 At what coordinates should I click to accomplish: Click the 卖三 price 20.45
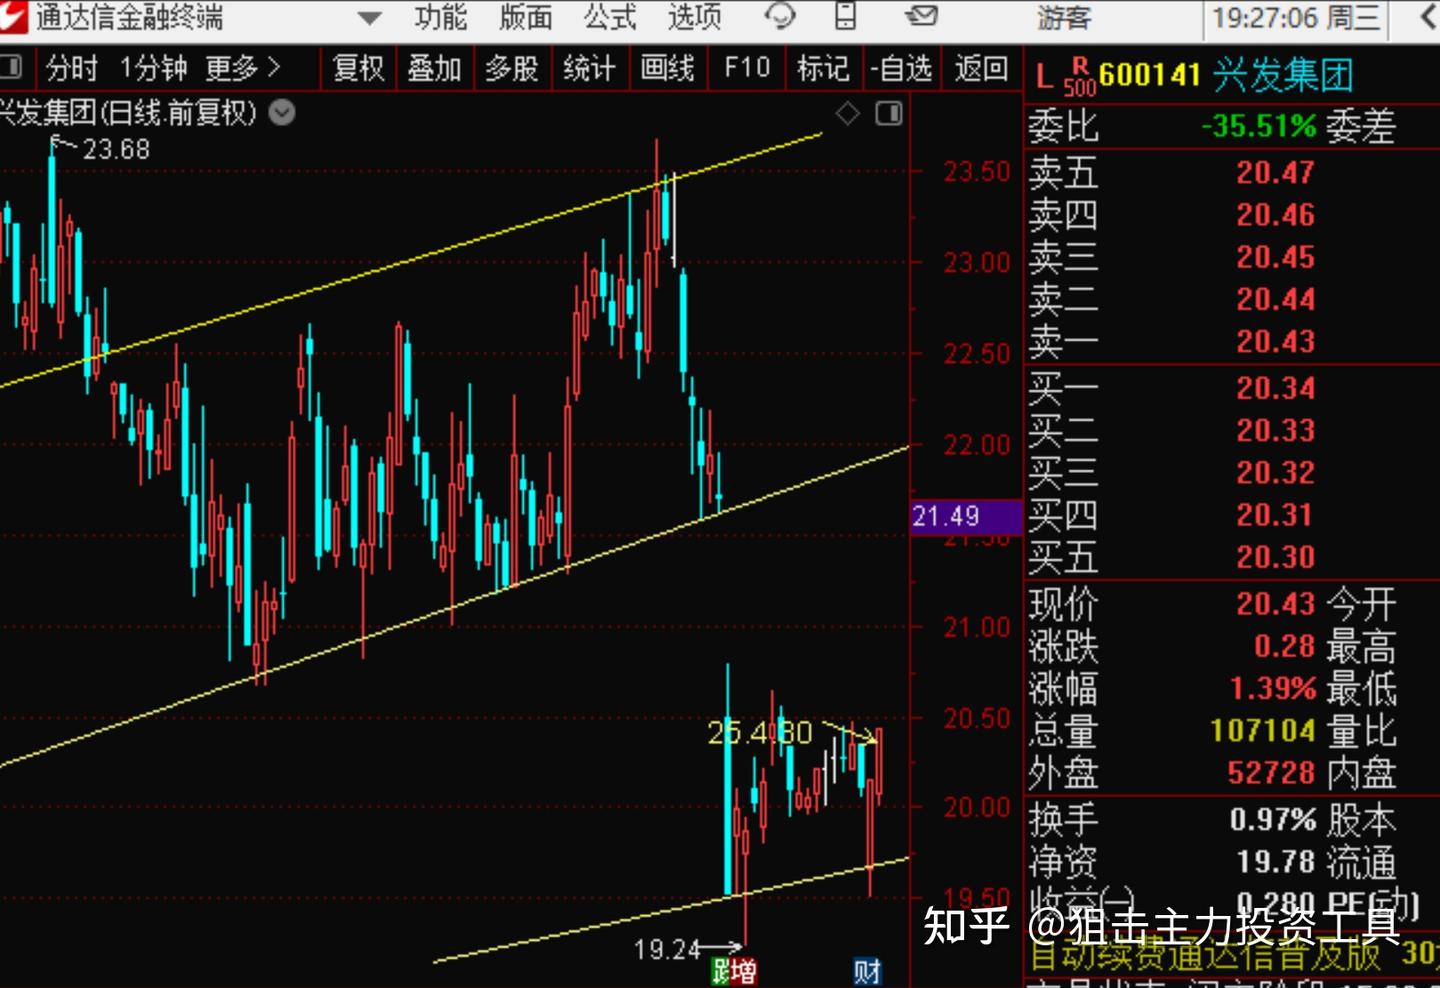[x=1276, y=257]
